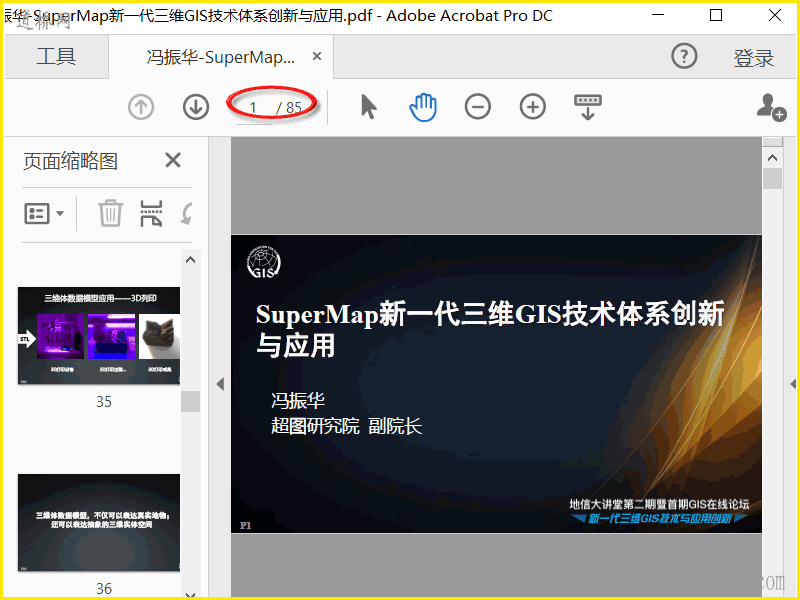The width and height of the screenshot is (800, 600).
Task: Click the slide title SuperMap新一代三维GIS text
Action: tap(490, 329)
